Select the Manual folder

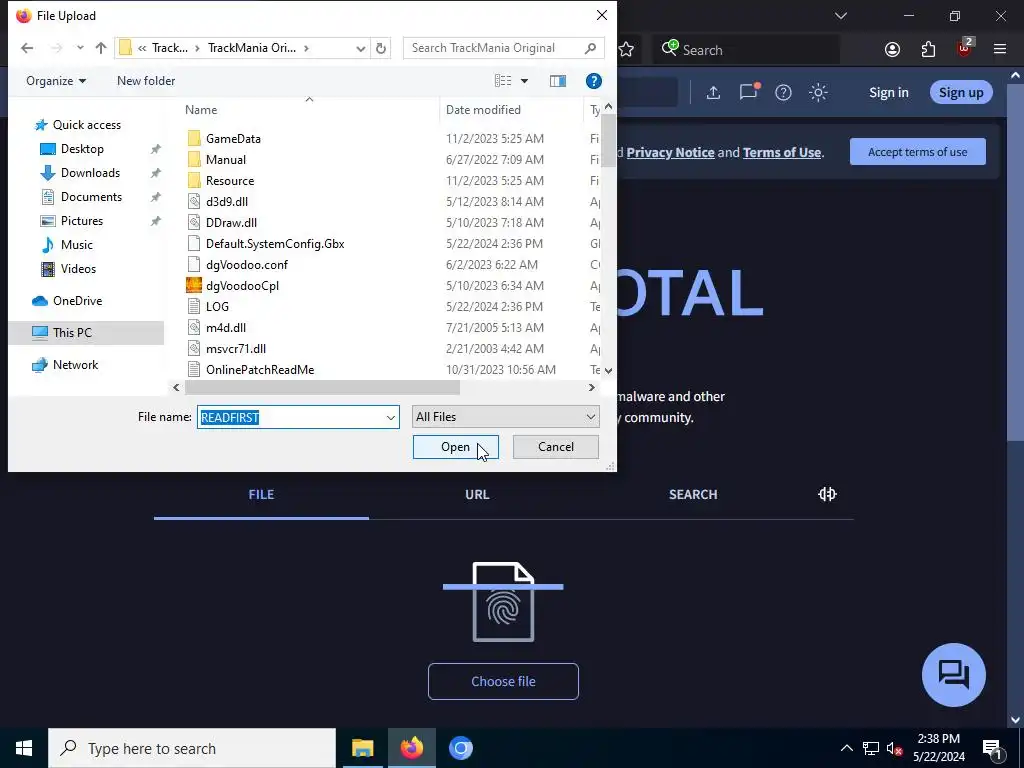pos(225,159)
